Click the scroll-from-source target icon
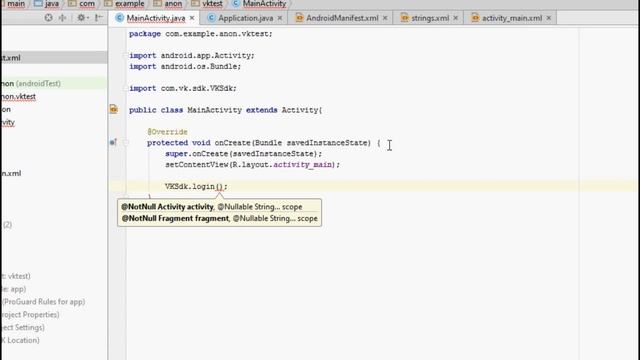Screen dimensions: 640x360 click(x=49, y=18)
